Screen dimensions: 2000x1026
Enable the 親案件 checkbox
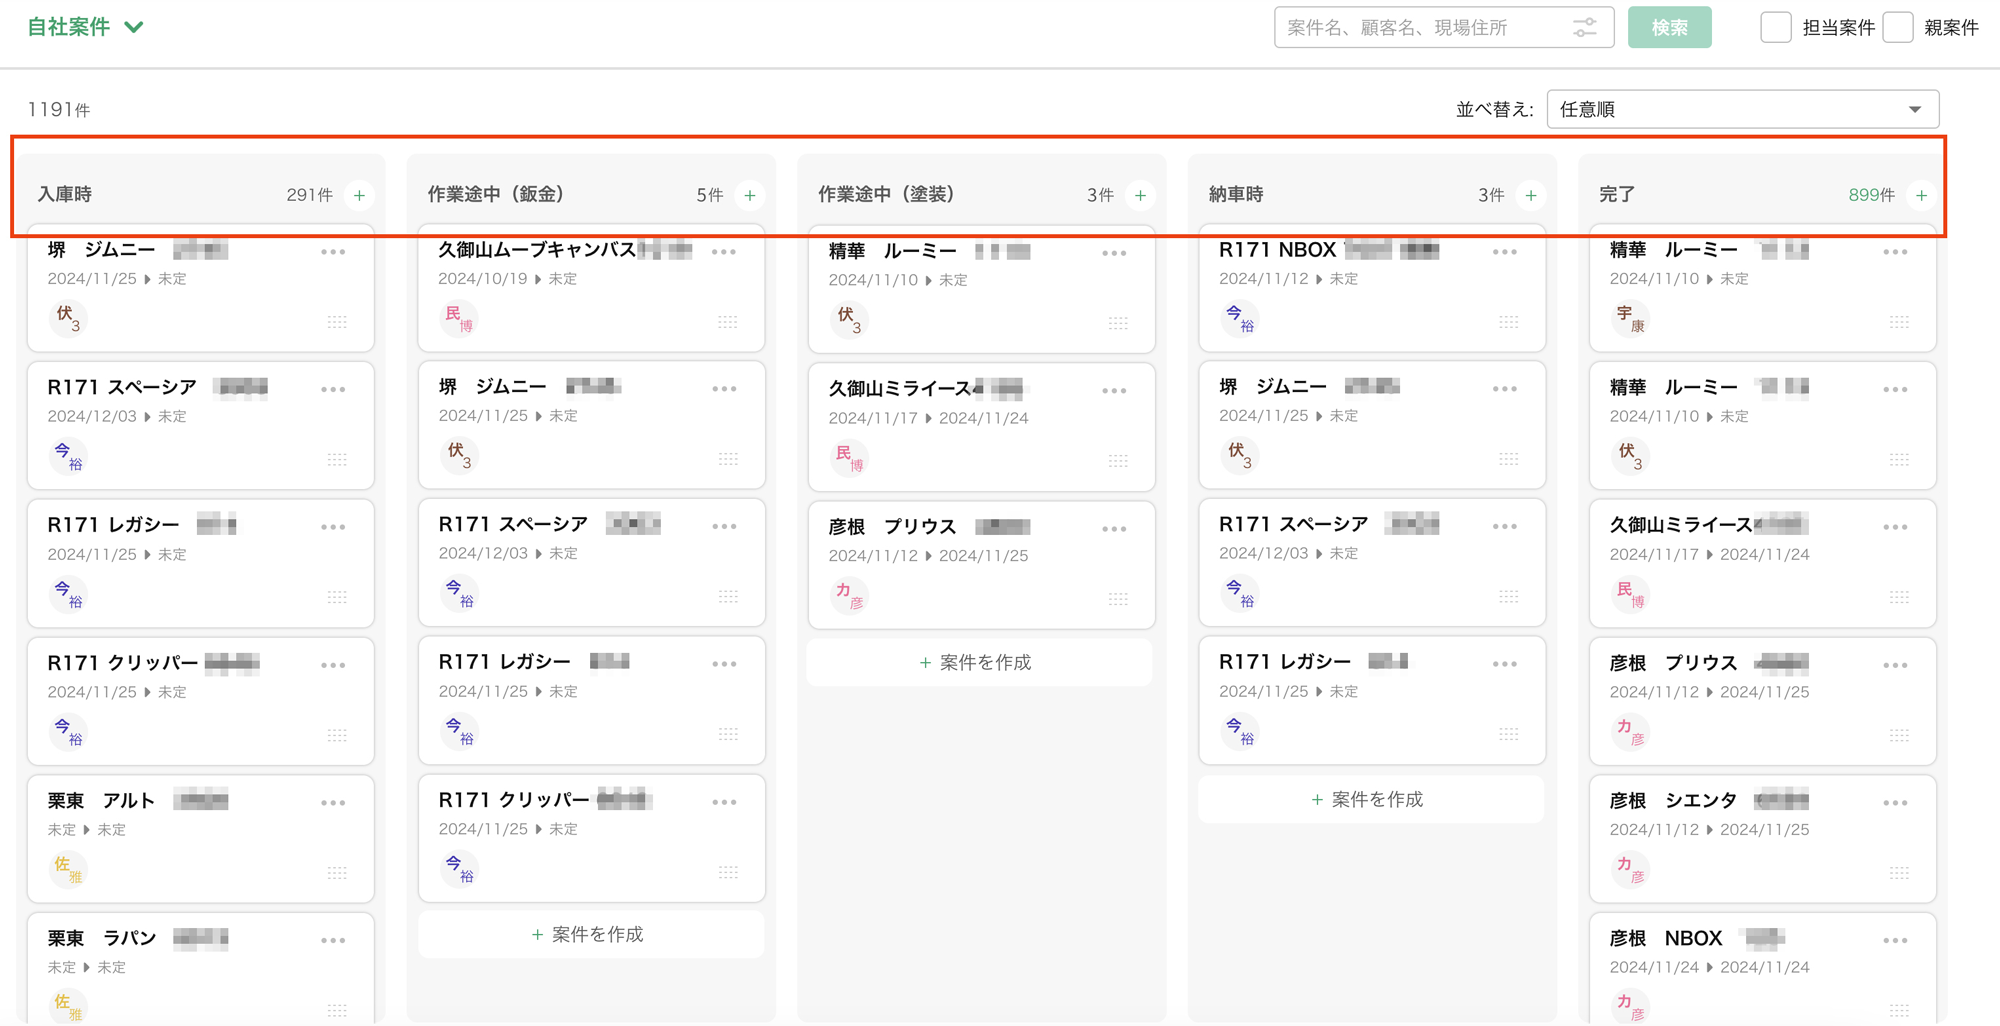(1898, 28)
